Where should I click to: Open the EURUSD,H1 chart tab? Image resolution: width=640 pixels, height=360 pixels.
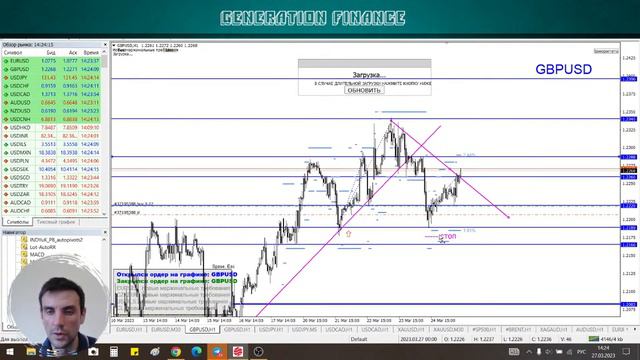pos(129,329)
